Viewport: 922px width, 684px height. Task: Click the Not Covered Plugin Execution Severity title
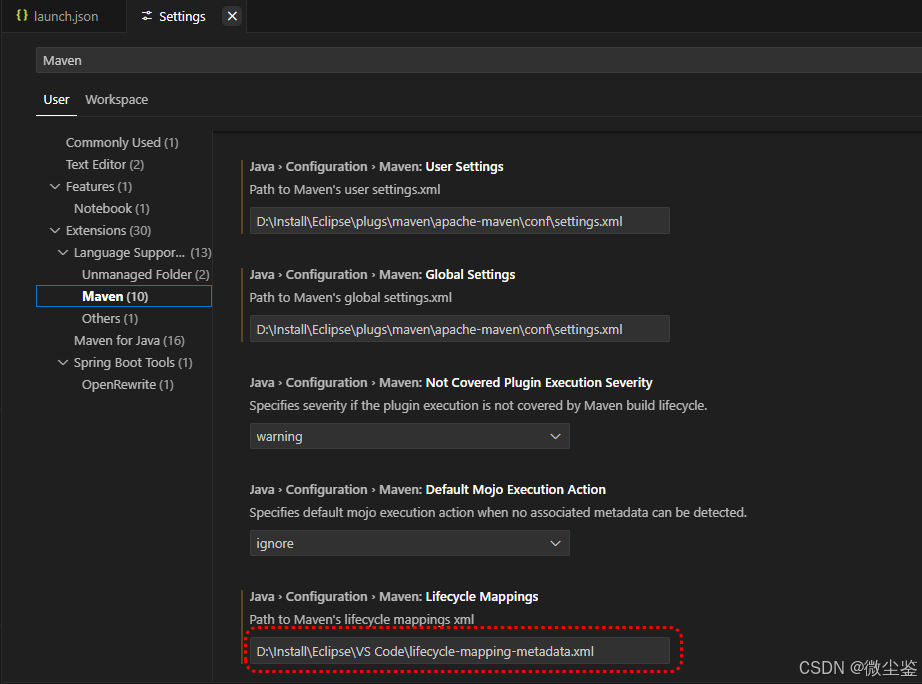pyautogui.click(x=451, y=383)
